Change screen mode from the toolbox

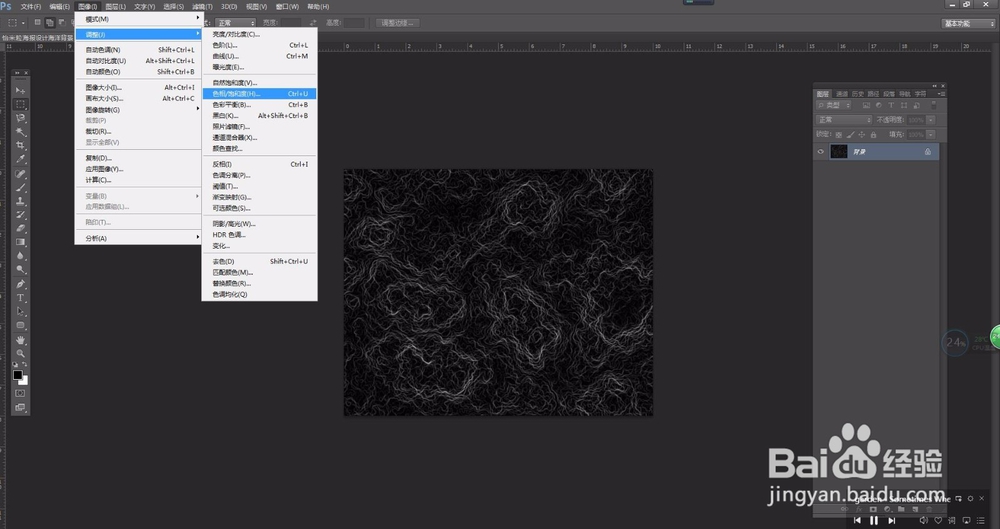click(x=20, y=407)
